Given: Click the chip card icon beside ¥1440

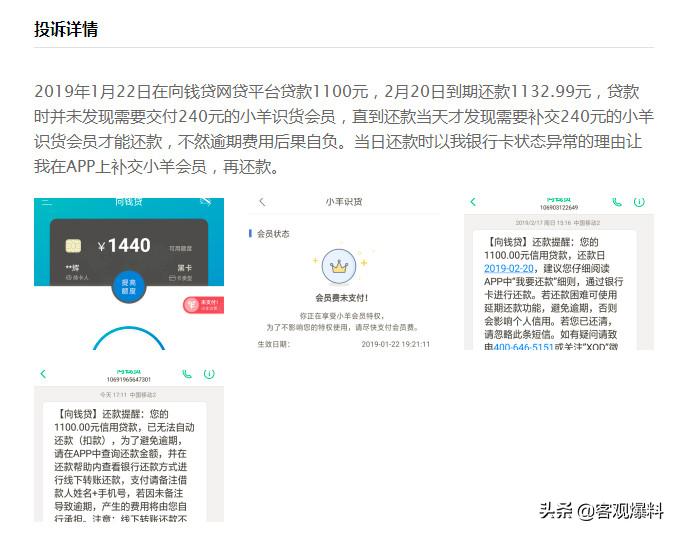Looking at the screenshot, I should click(73, 246).
